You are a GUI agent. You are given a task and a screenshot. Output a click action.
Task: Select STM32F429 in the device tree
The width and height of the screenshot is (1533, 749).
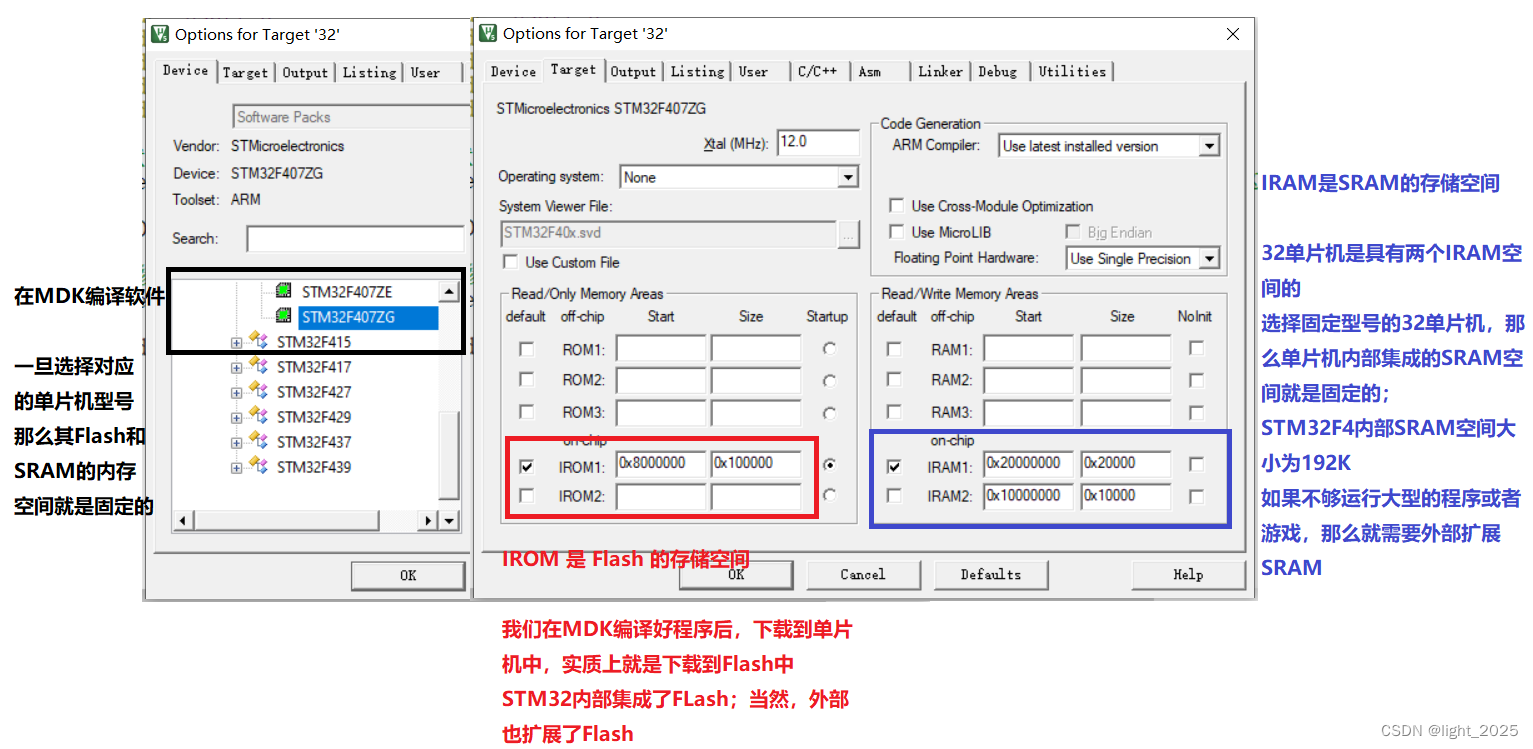point(314,417)
